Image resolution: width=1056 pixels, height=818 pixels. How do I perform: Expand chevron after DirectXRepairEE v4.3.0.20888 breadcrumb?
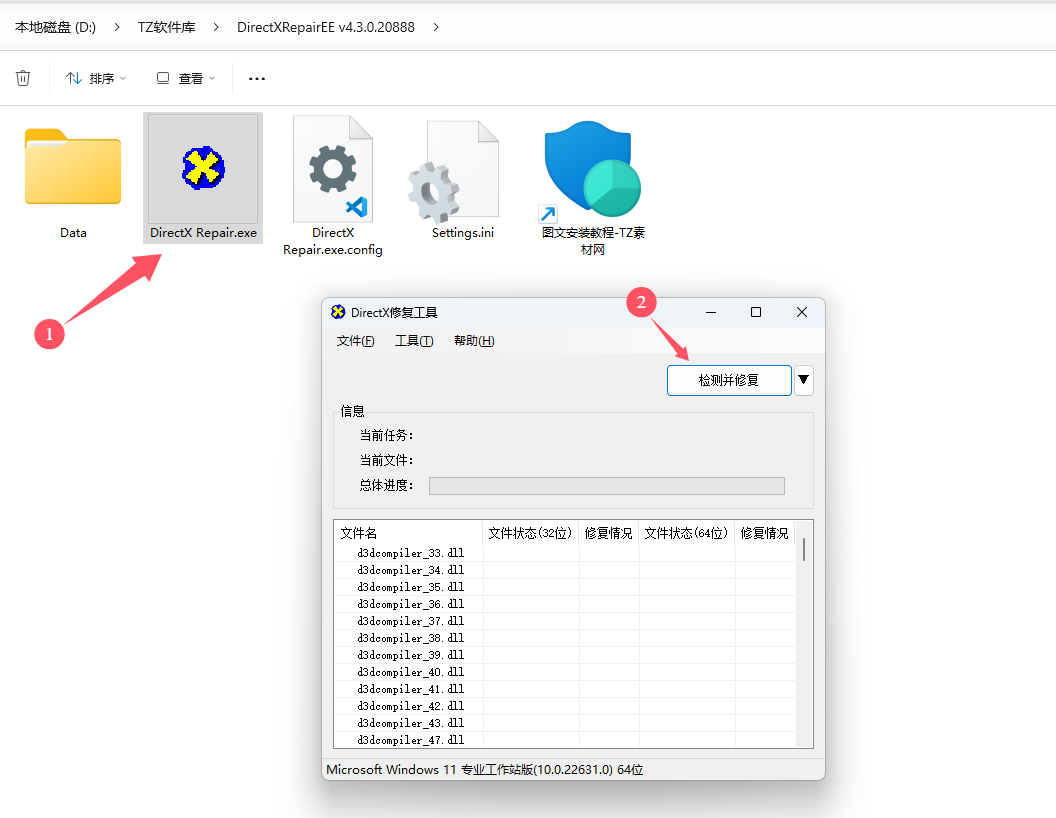coord(436,27)
